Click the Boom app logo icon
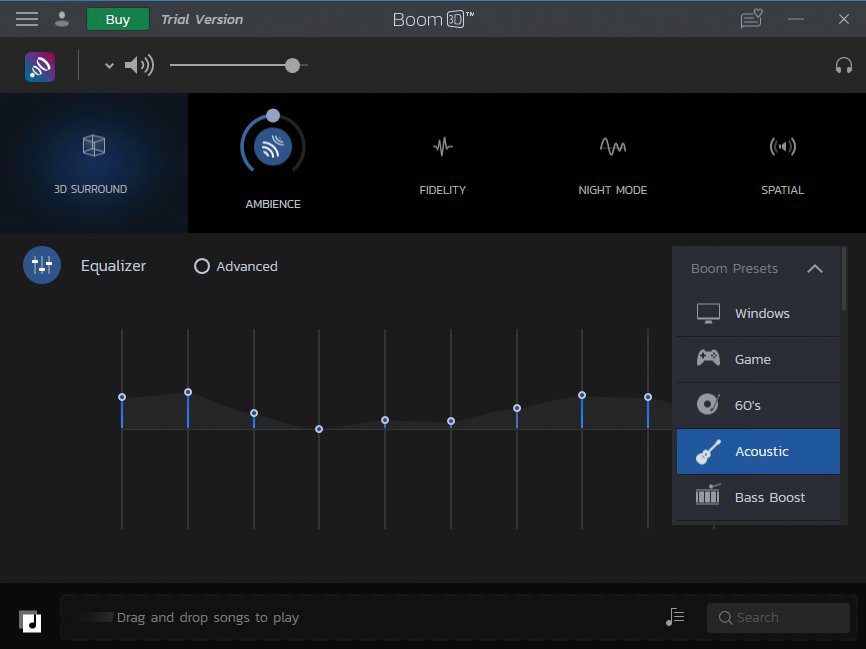866x649 pixels. 40,66
